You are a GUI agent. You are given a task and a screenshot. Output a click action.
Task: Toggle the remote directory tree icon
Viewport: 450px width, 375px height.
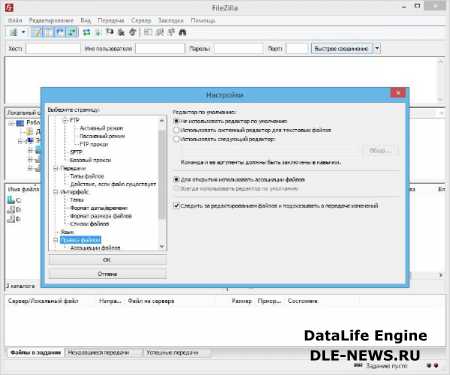tap(60, 32)
